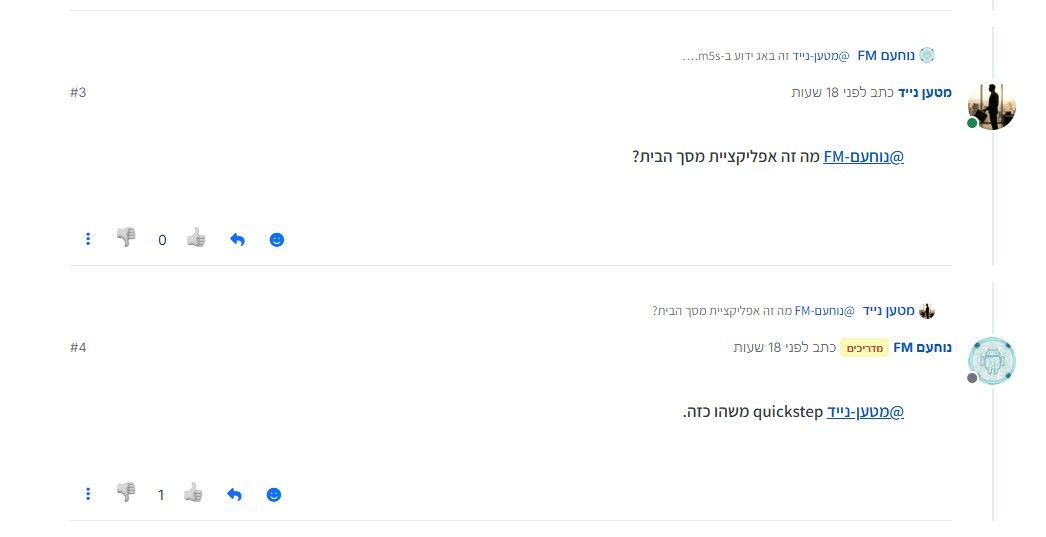Open three-dot menu on post #4
This screenshot has height=537, width=1046.
(88, 494)
